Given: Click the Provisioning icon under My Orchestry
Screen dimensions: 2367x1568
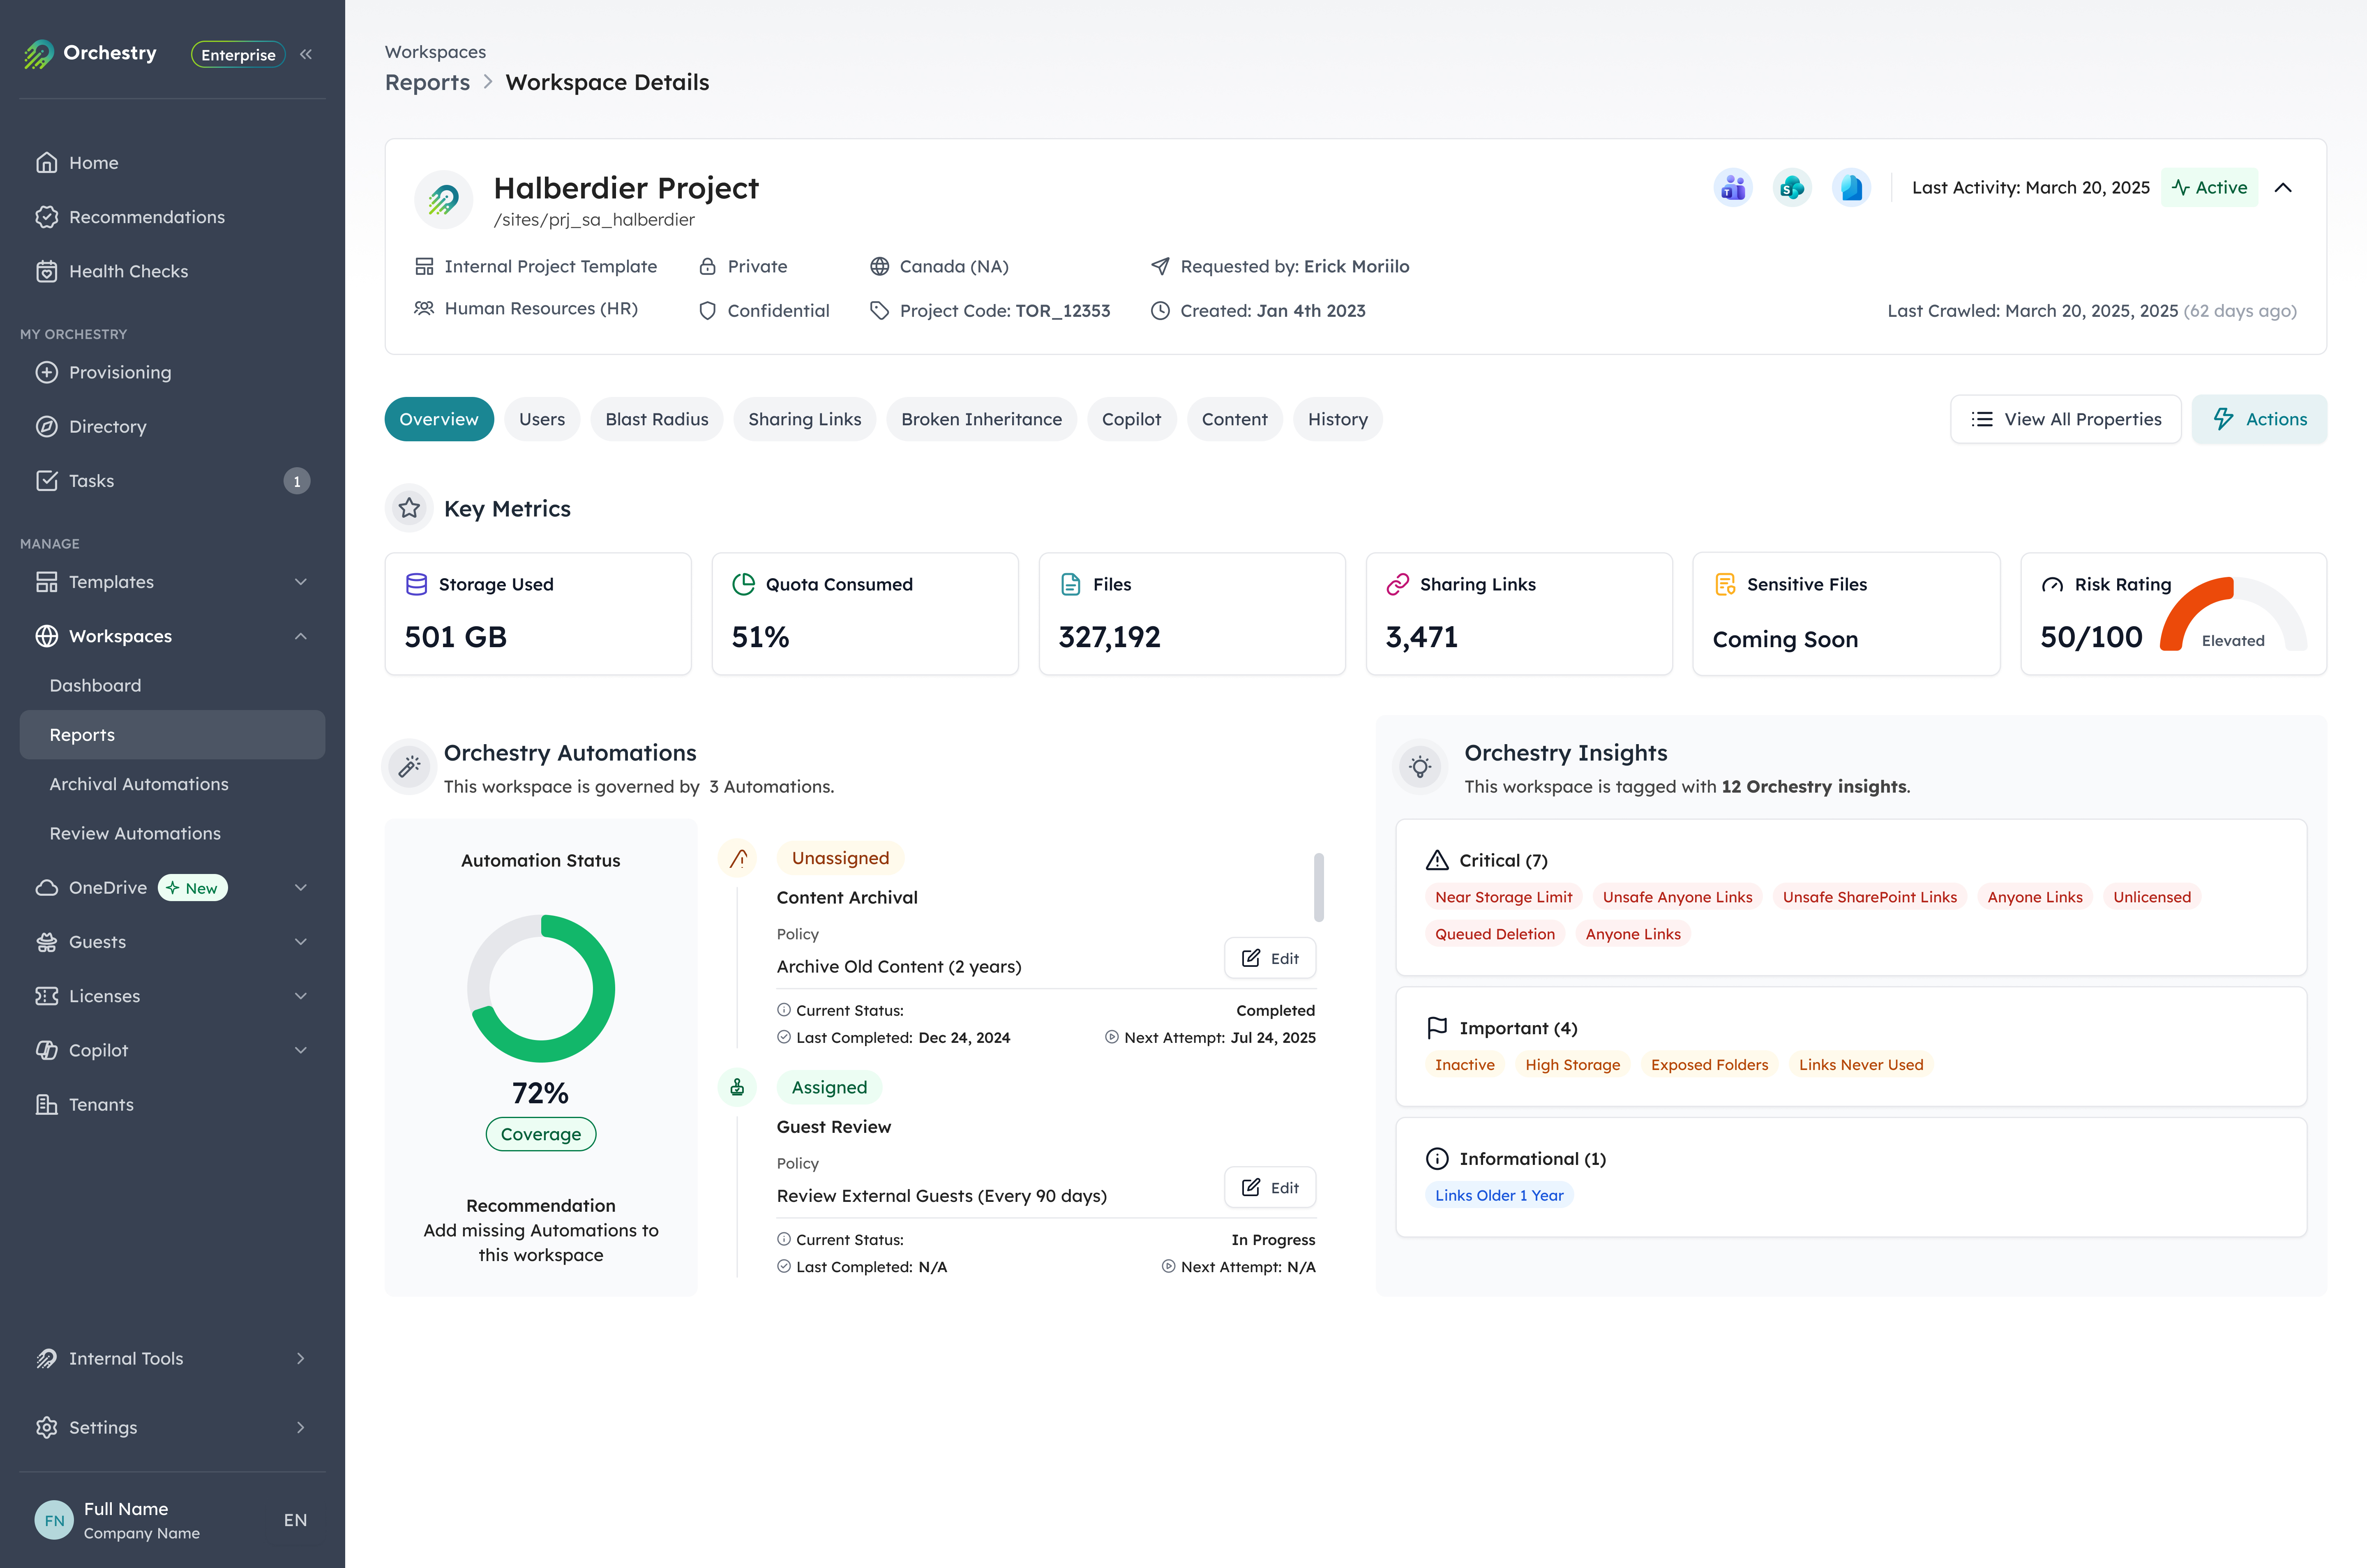Looking at the screenshot, I should click(47, 372).
